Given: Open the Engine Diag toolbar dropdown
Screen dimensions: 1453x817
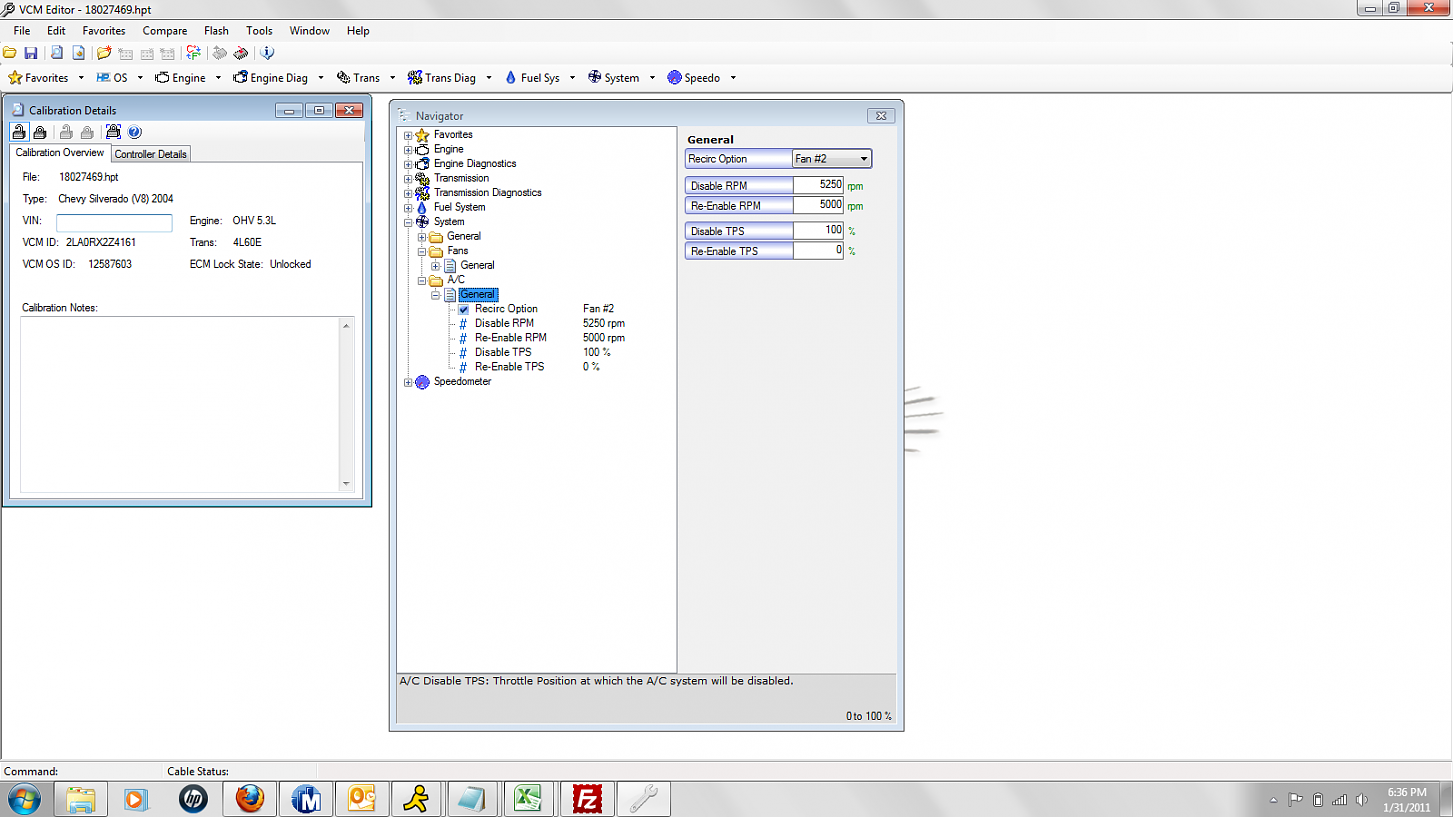Looking at the screenshot, I should click(320, 78).
